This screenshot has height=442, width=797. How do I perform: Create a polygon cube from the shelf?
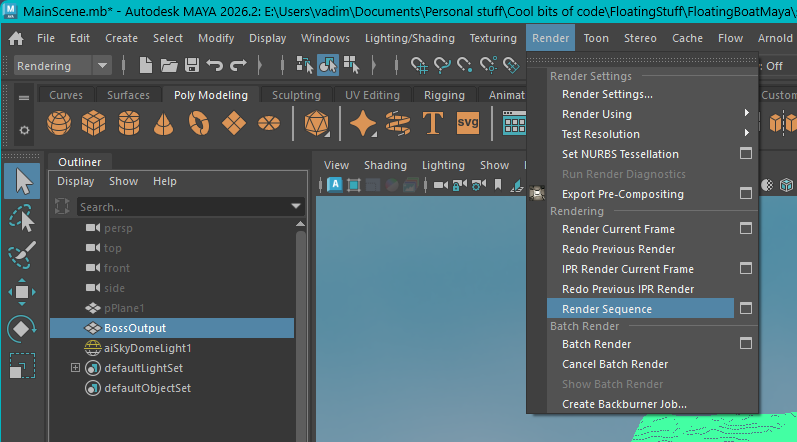[94, 123]
